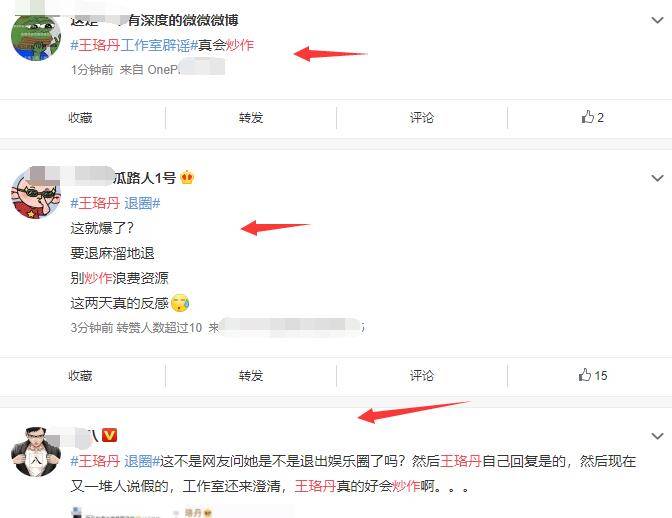The width and height of the screenshot is (672, 518).
Task: Click the crying emoji in second post
Action: click(x=180, y=303)
